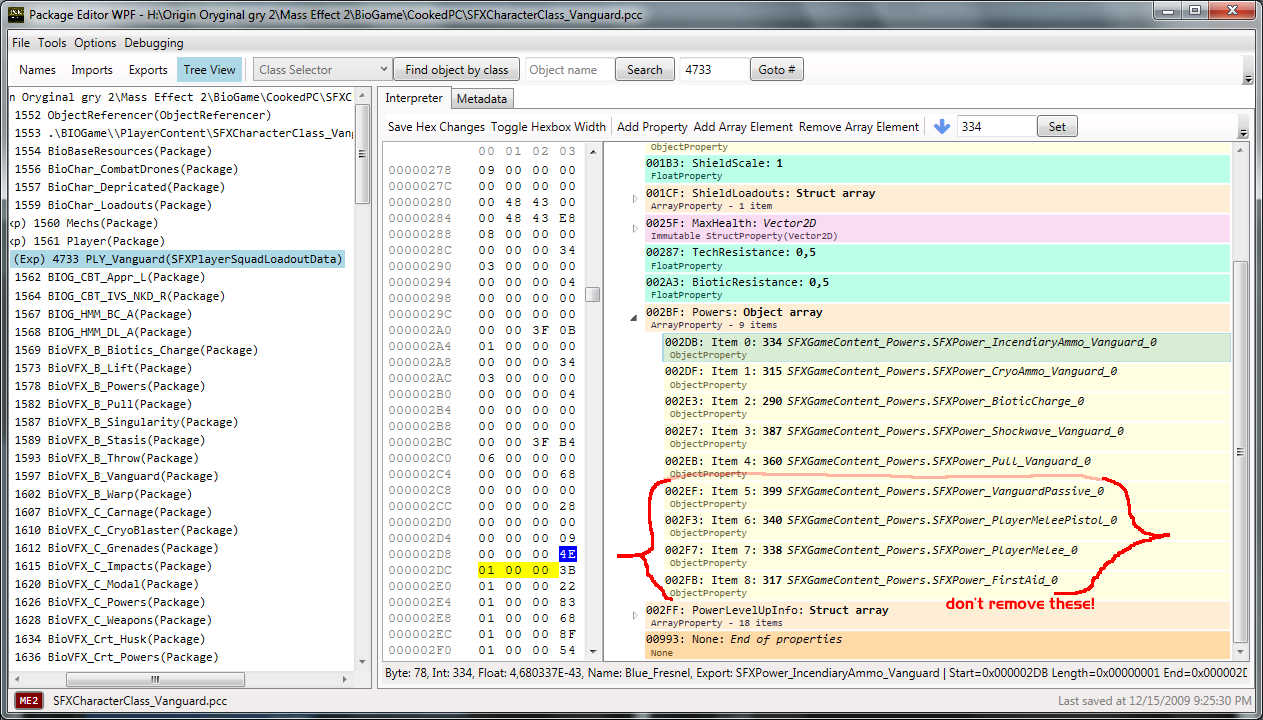1263x720 pixels.
Task: Select the Interpreter tab
Action: 414,98
